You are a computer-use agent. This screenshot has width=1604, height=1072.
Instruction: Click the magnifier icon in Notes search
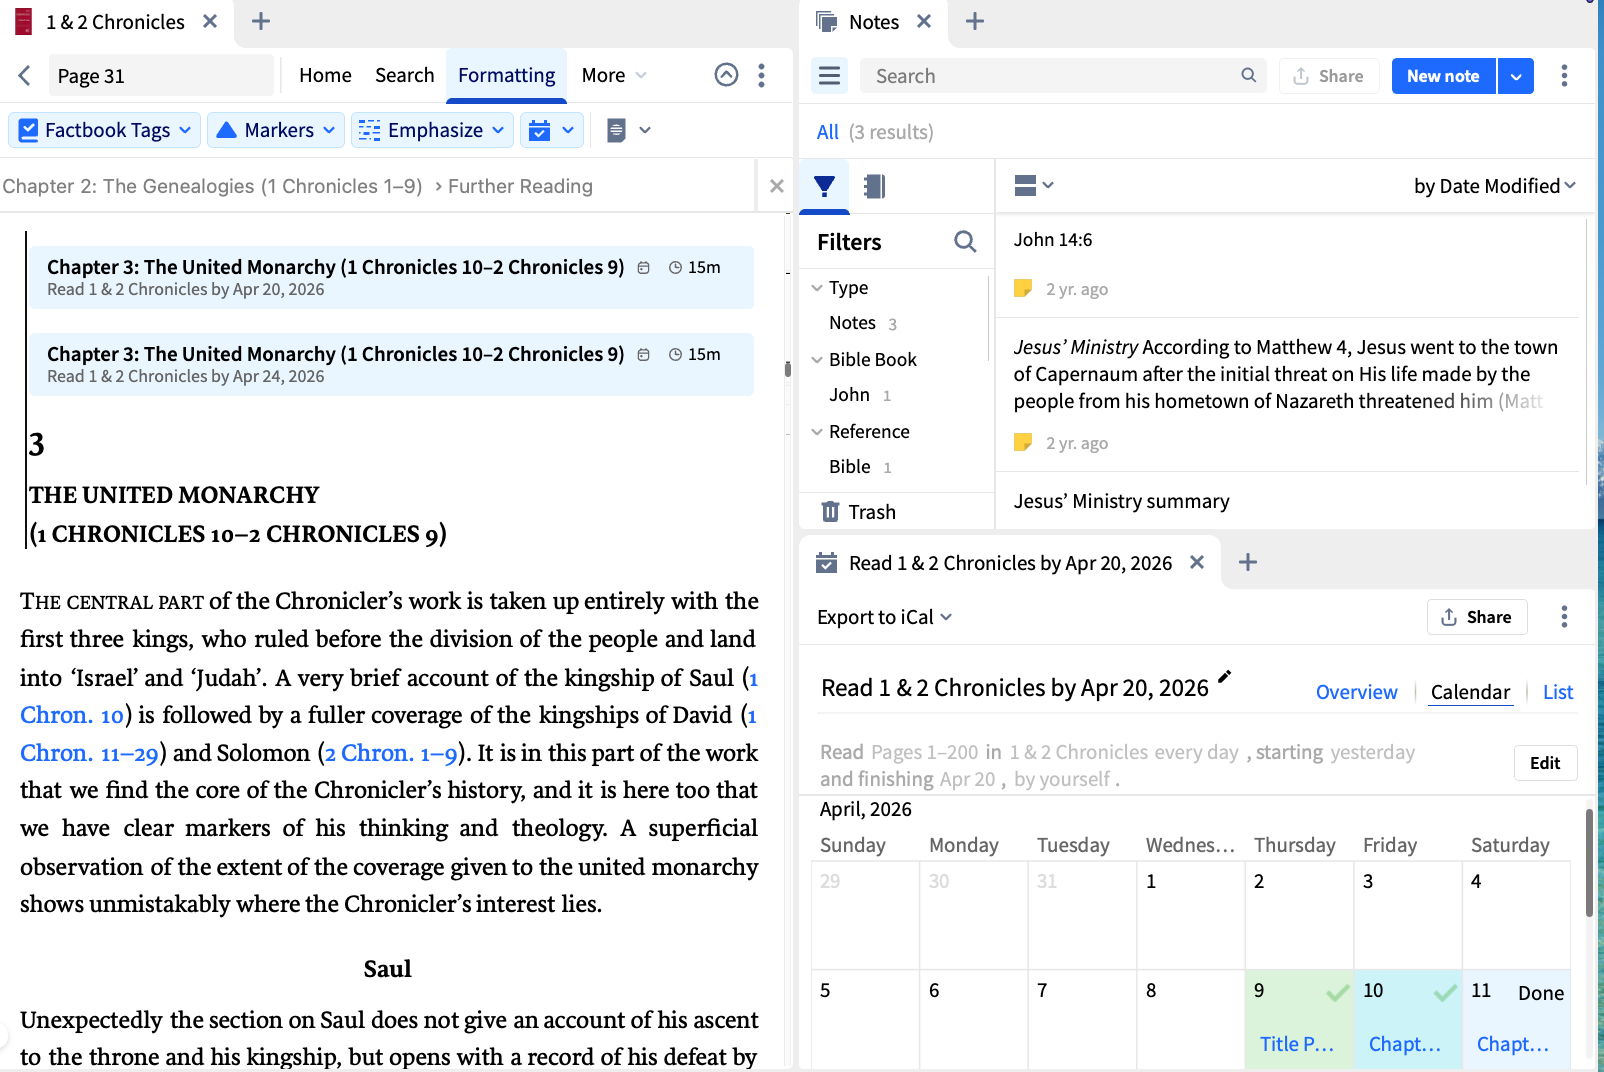[1248, 75]
